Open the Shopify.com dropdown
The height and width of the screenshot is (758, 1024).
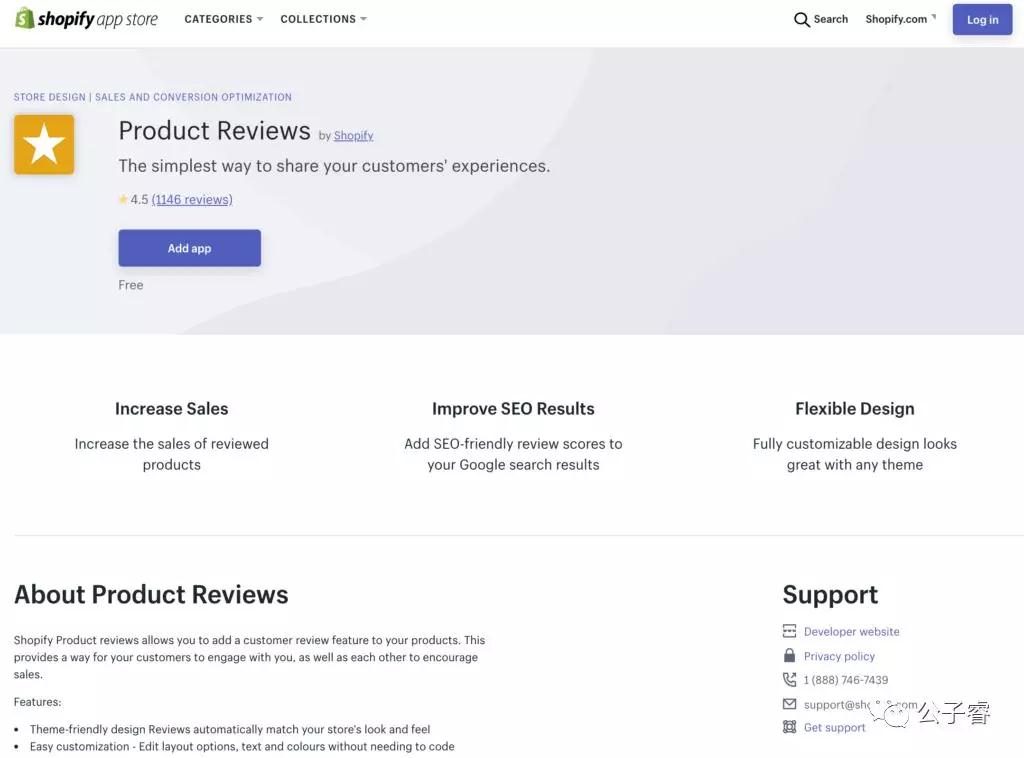pos(897,18)
